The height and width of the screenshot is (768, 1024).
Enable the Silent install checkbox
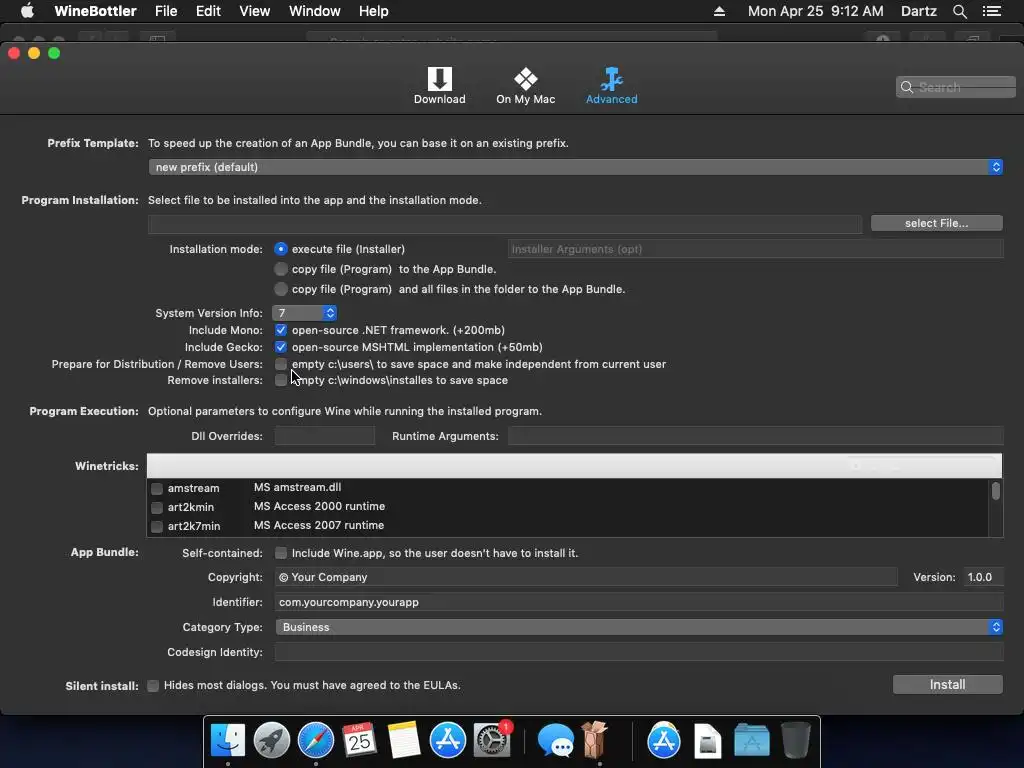(153, 686)
